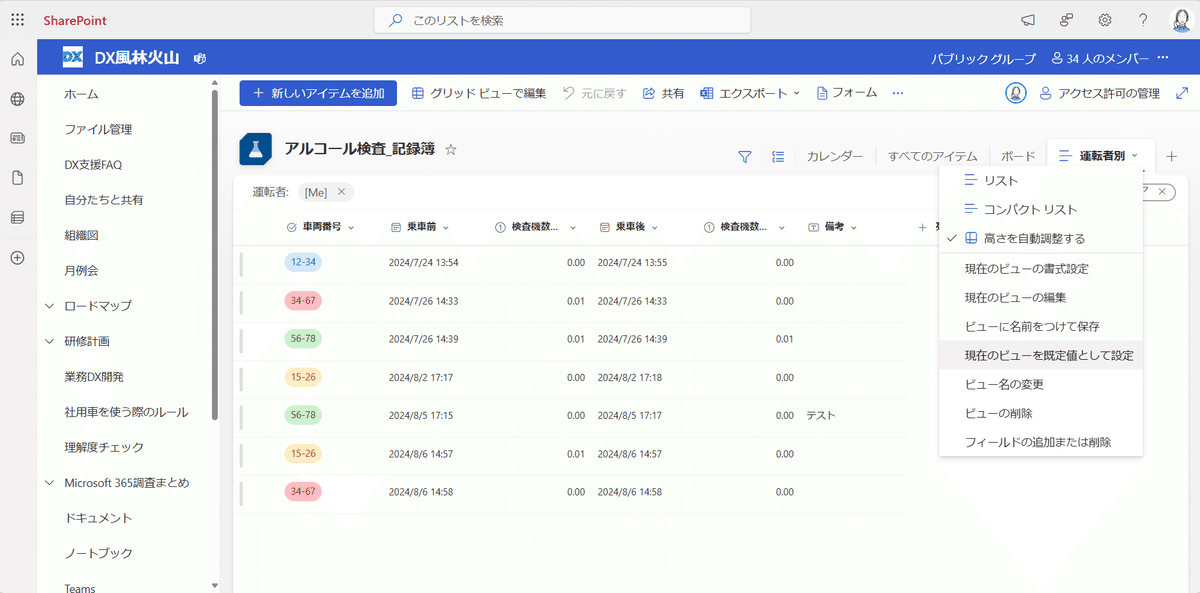Screen dimensions: 1200x593
Task: Open the 乗車前 column header menu
Action: coord(419,227)
